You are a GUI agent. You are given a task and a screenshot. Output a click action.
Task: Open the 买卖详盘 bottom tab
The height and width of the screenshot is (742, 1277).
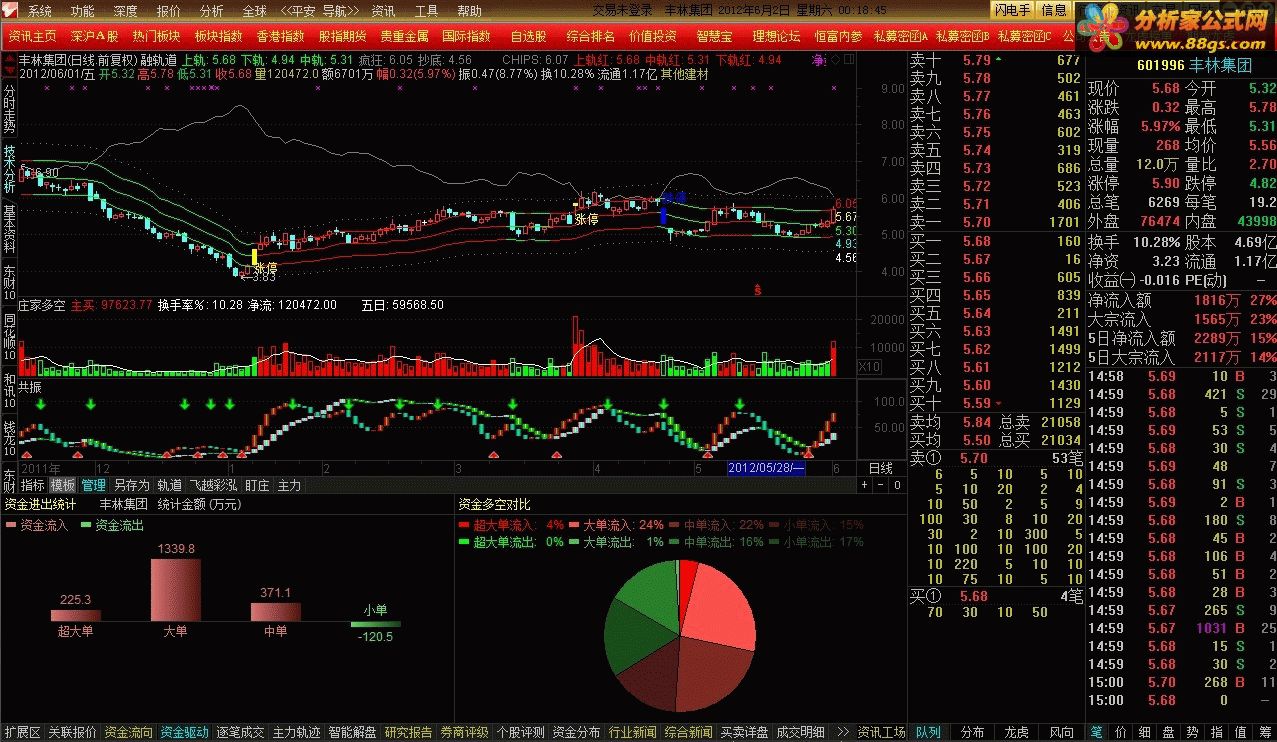tap(744, 732)
